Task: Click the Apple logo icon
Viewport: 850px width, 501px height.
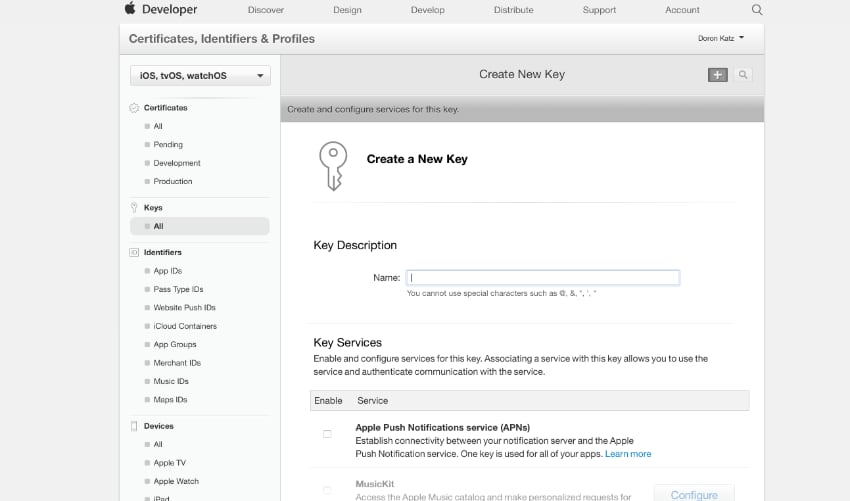Action: coord(130,8)
